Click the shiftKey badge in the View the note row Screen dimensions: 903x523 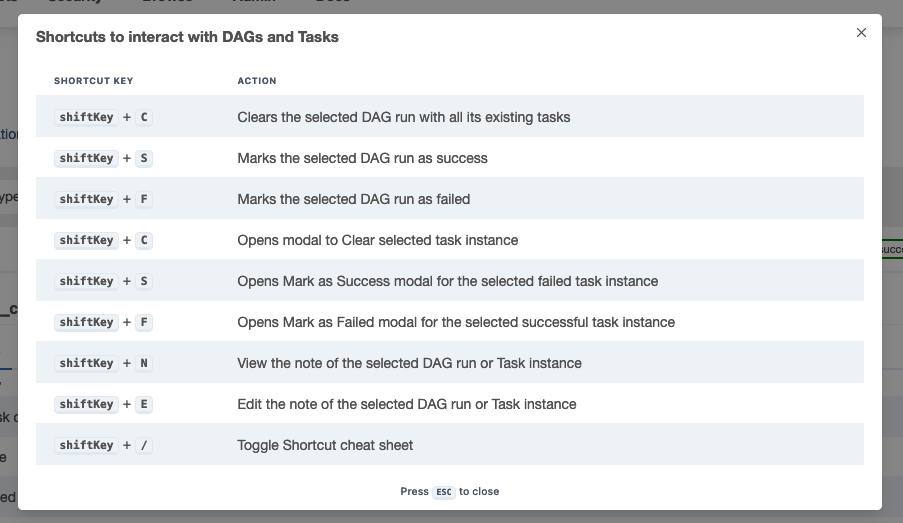[x=86, y=363]
